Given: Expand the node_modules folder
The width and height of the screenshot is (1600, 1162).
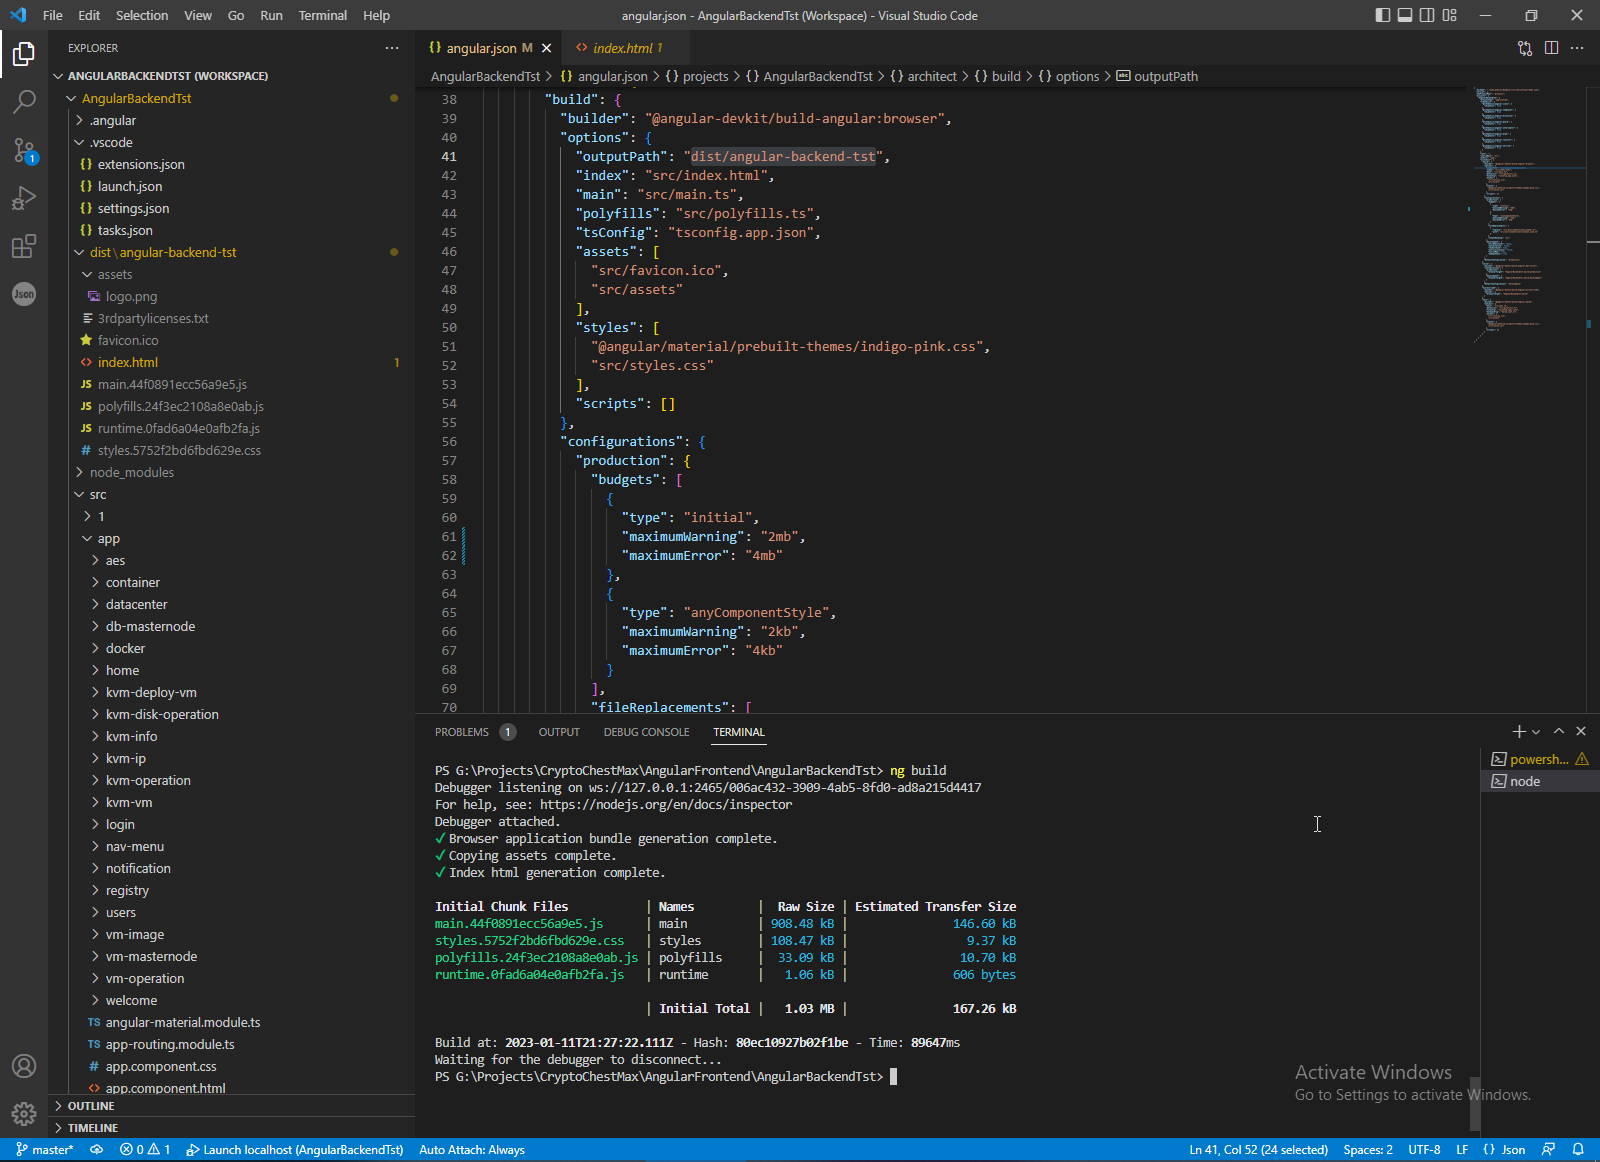Looking at the screenshot, I should tap(131, 472).
